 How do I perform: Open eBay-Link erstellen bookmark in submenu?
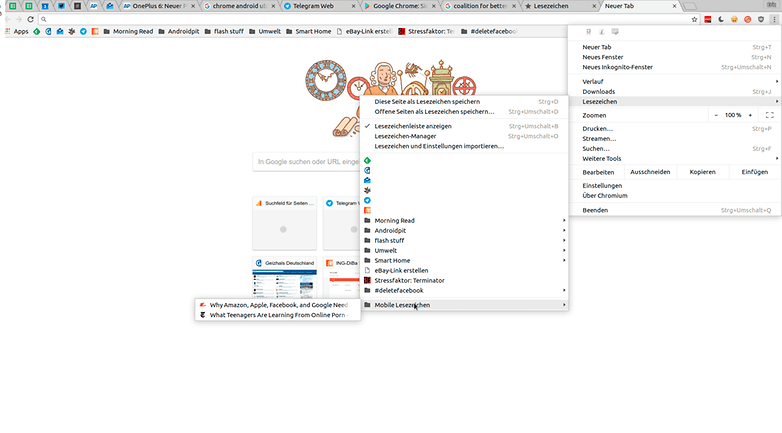[x=464, y=270]
